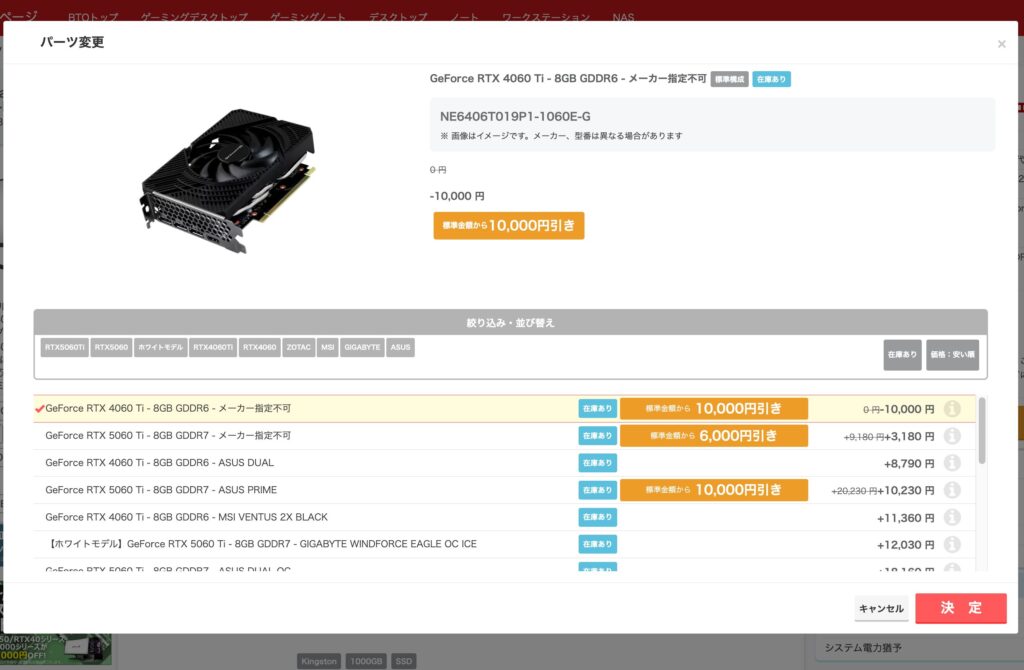Click the parts list vertical scrollbar

click(x=981, y=432)
